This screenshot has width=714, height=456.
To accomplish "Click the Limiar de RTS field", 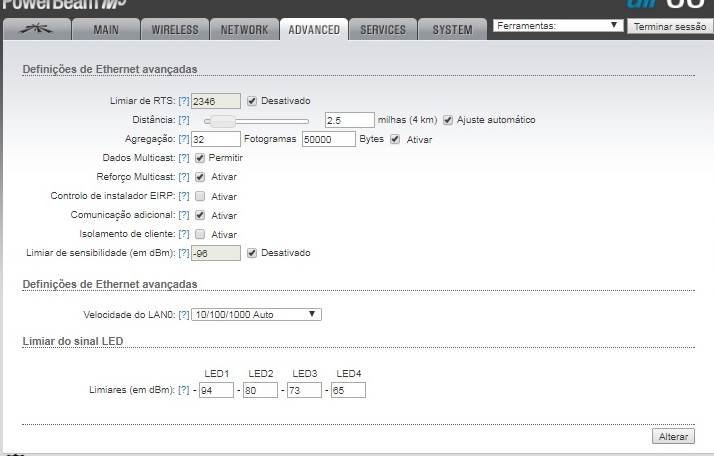I will coord(216,101).
